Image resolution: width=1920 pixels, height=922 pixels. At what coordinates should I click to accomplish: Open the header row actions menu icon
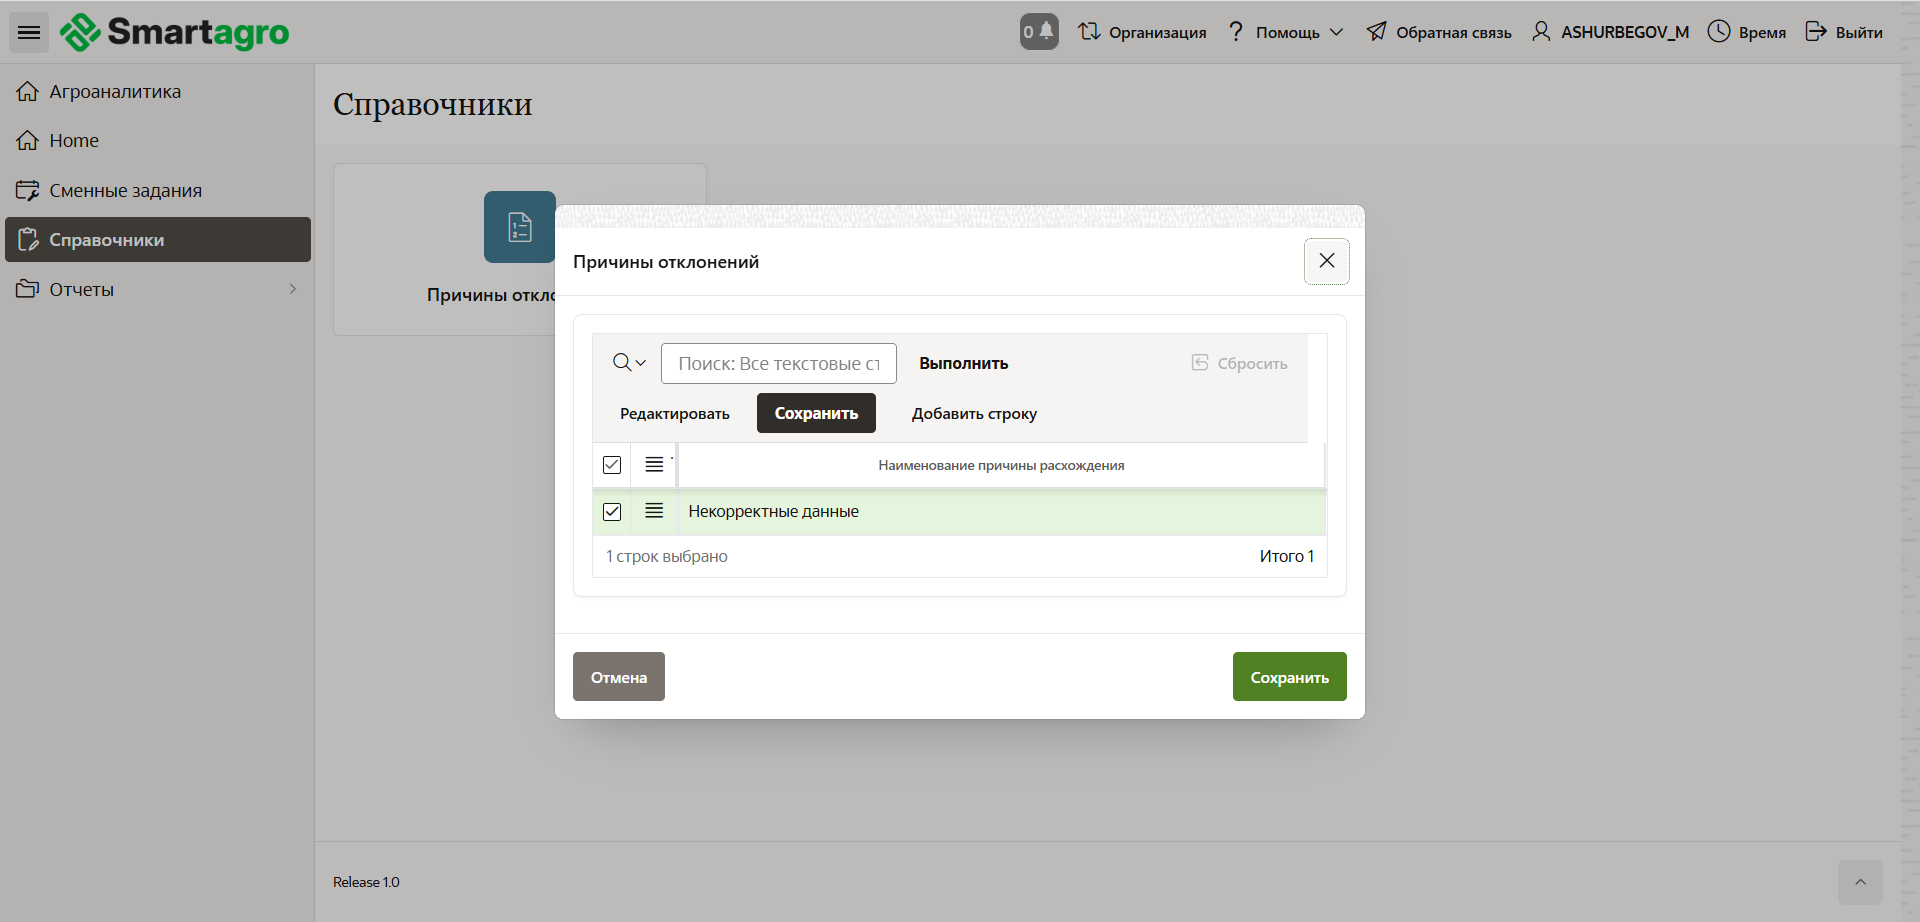[654, 465]
